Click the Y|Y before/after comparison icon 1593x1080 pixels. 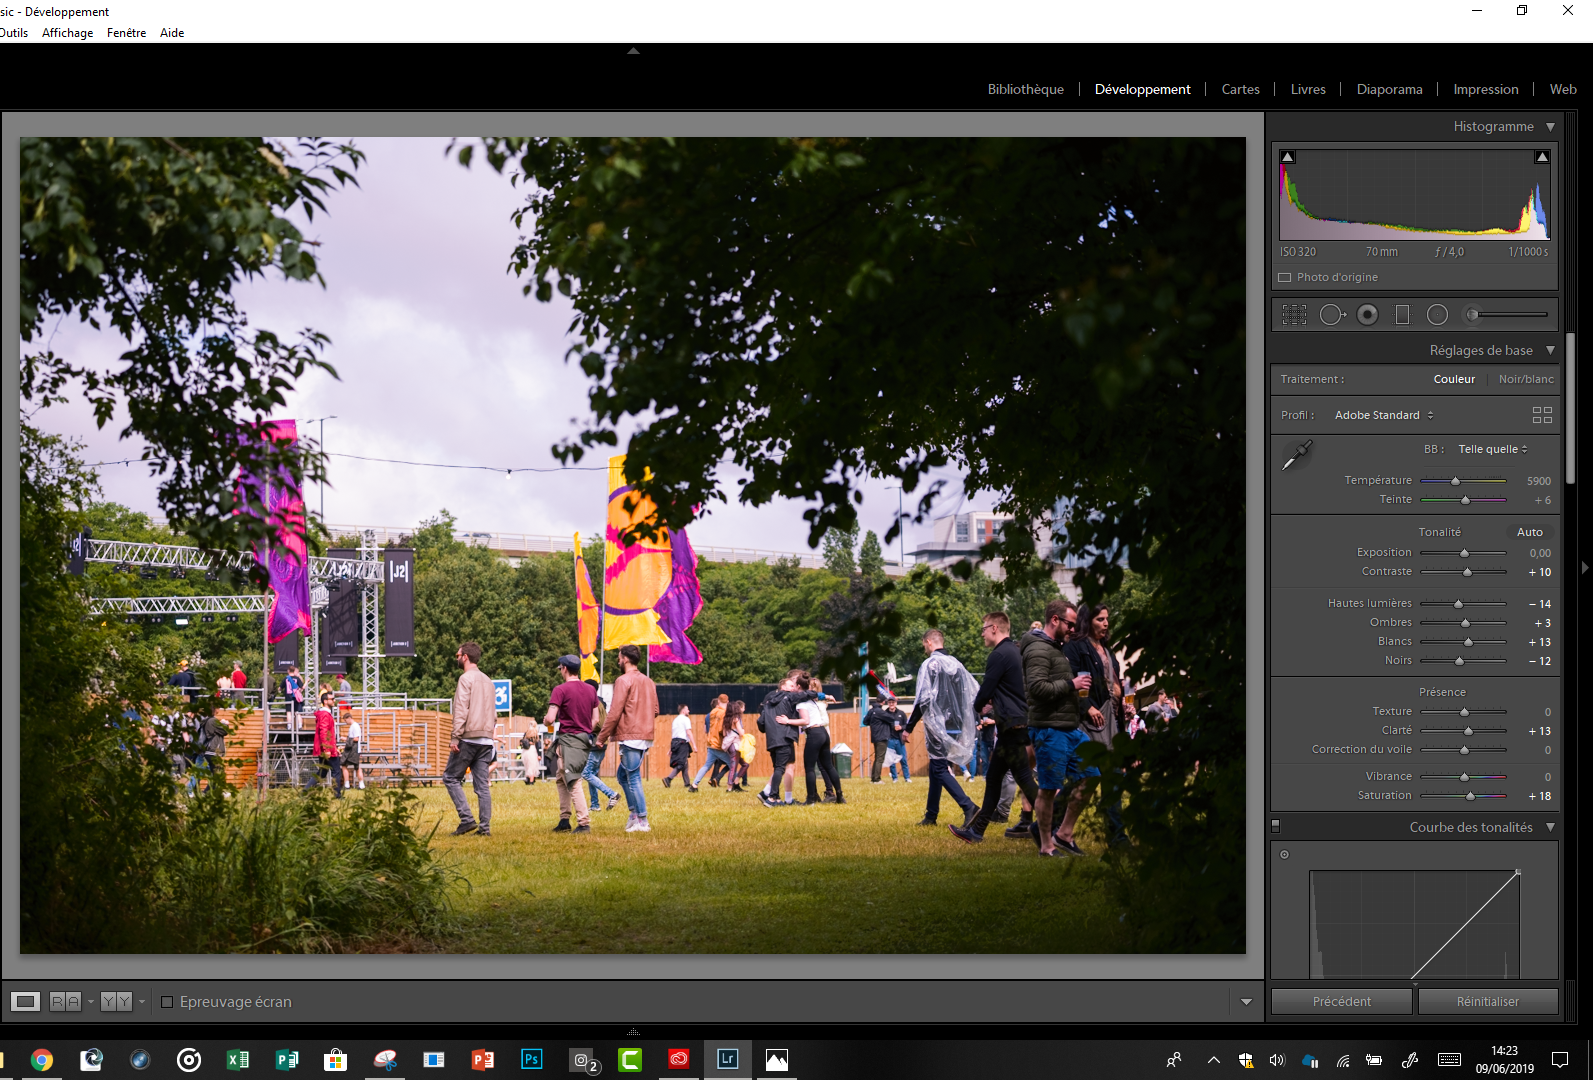click(x=116, y=1001)
